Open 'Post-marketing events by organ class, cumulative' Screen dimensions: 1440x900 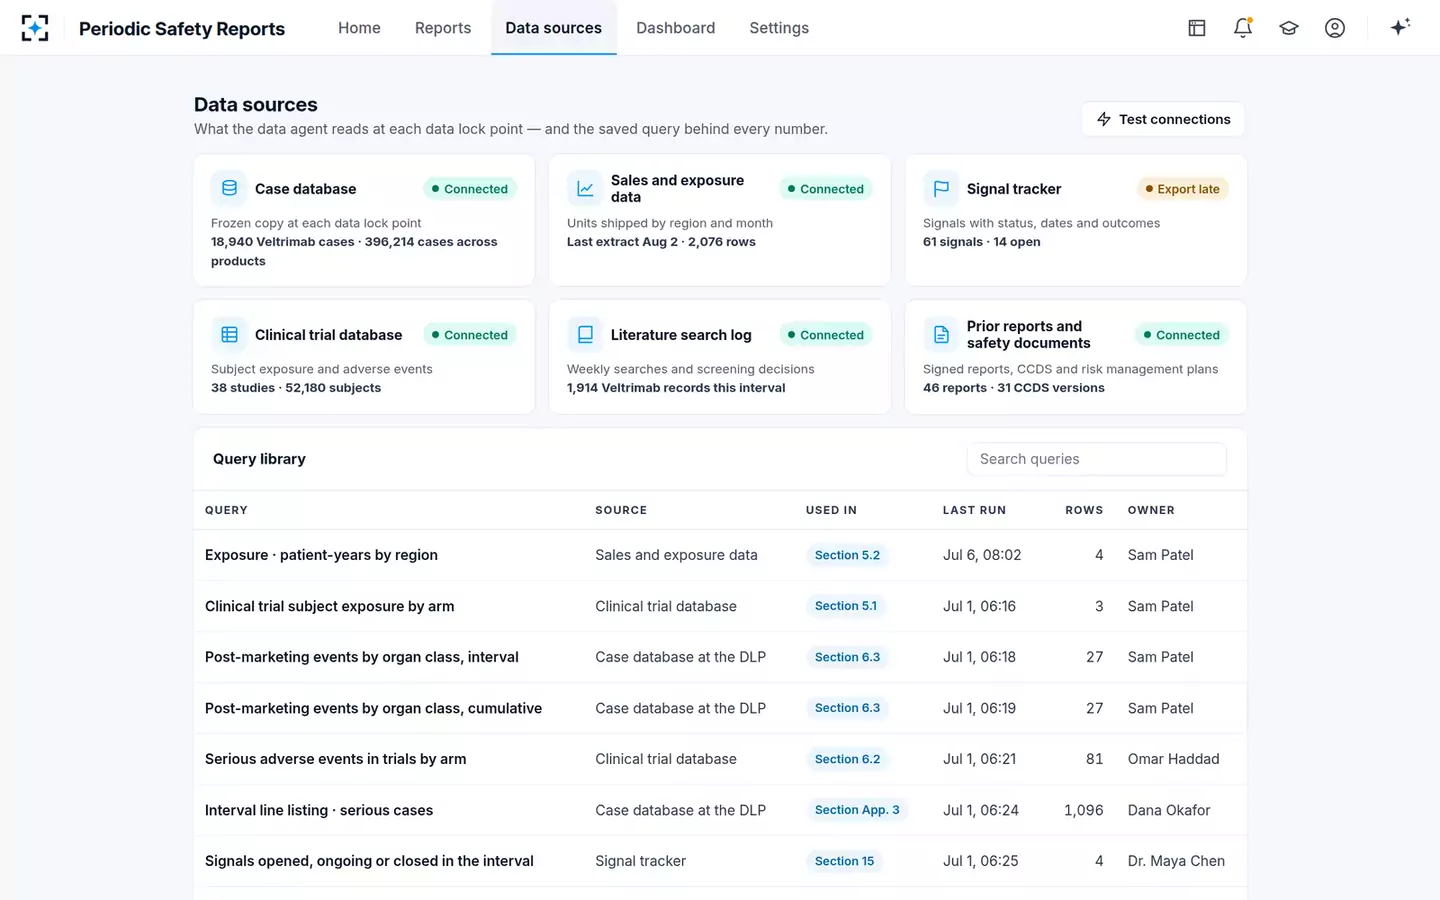373,708
